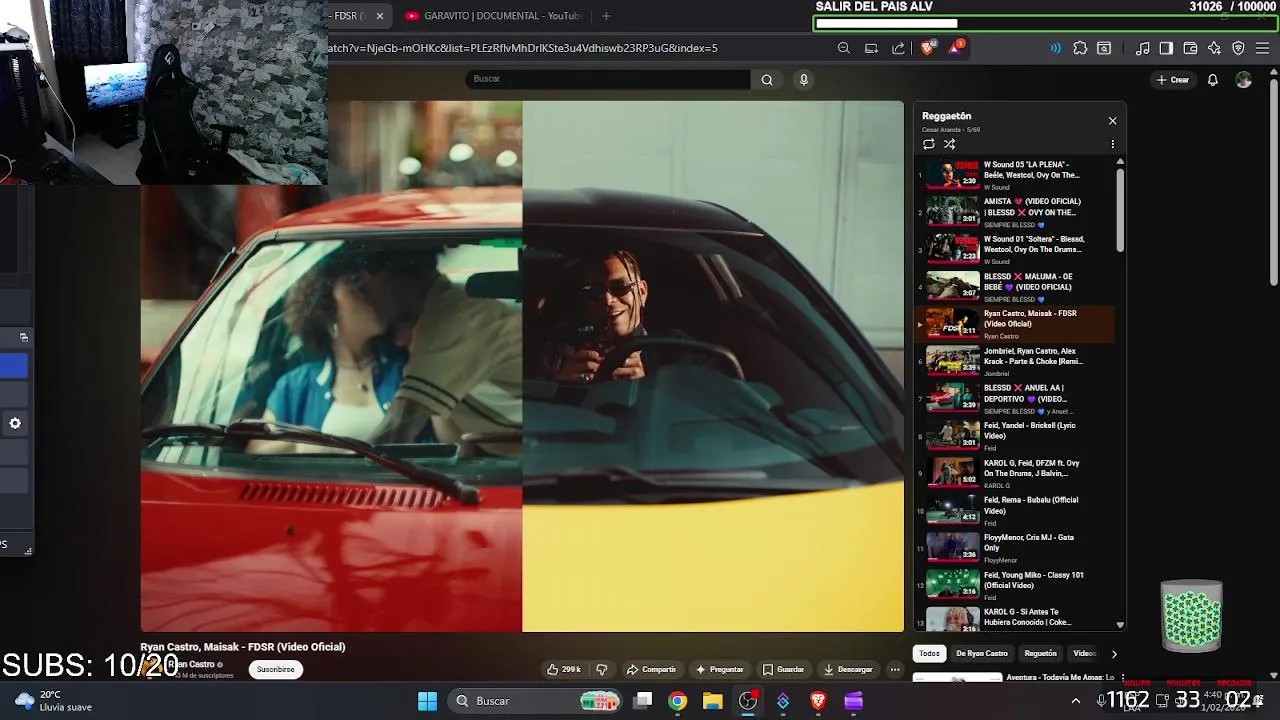
Task: Show hidden system tray icons chevron
Action: (1075, 701)
